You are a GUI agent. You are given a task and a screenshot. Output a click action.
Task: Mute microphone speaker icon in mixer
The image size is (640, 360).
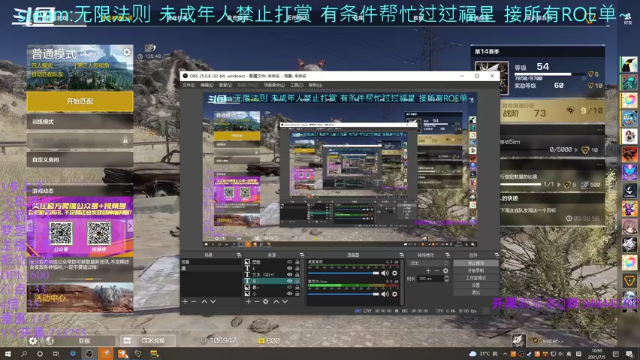pos(385,293)
